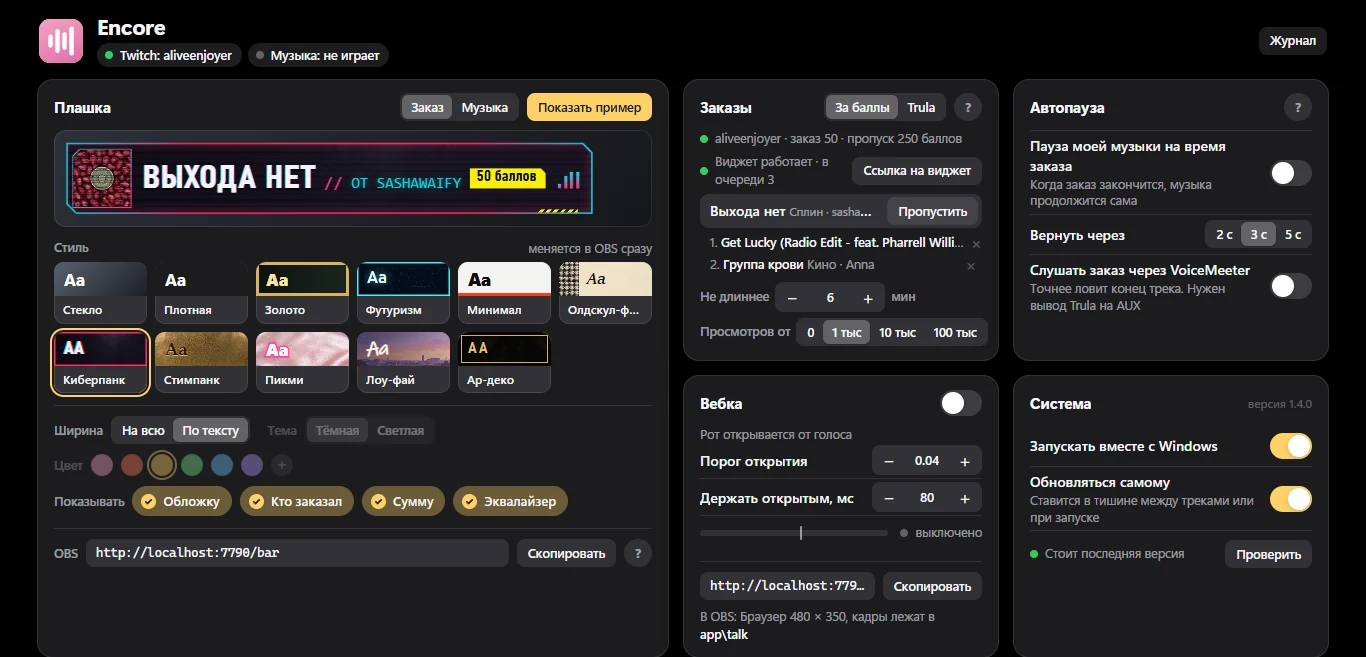Click the Ссылка на виджет button
This screenshot has width=1366, height=657.
pyautogui.click(x=917, y=171)
